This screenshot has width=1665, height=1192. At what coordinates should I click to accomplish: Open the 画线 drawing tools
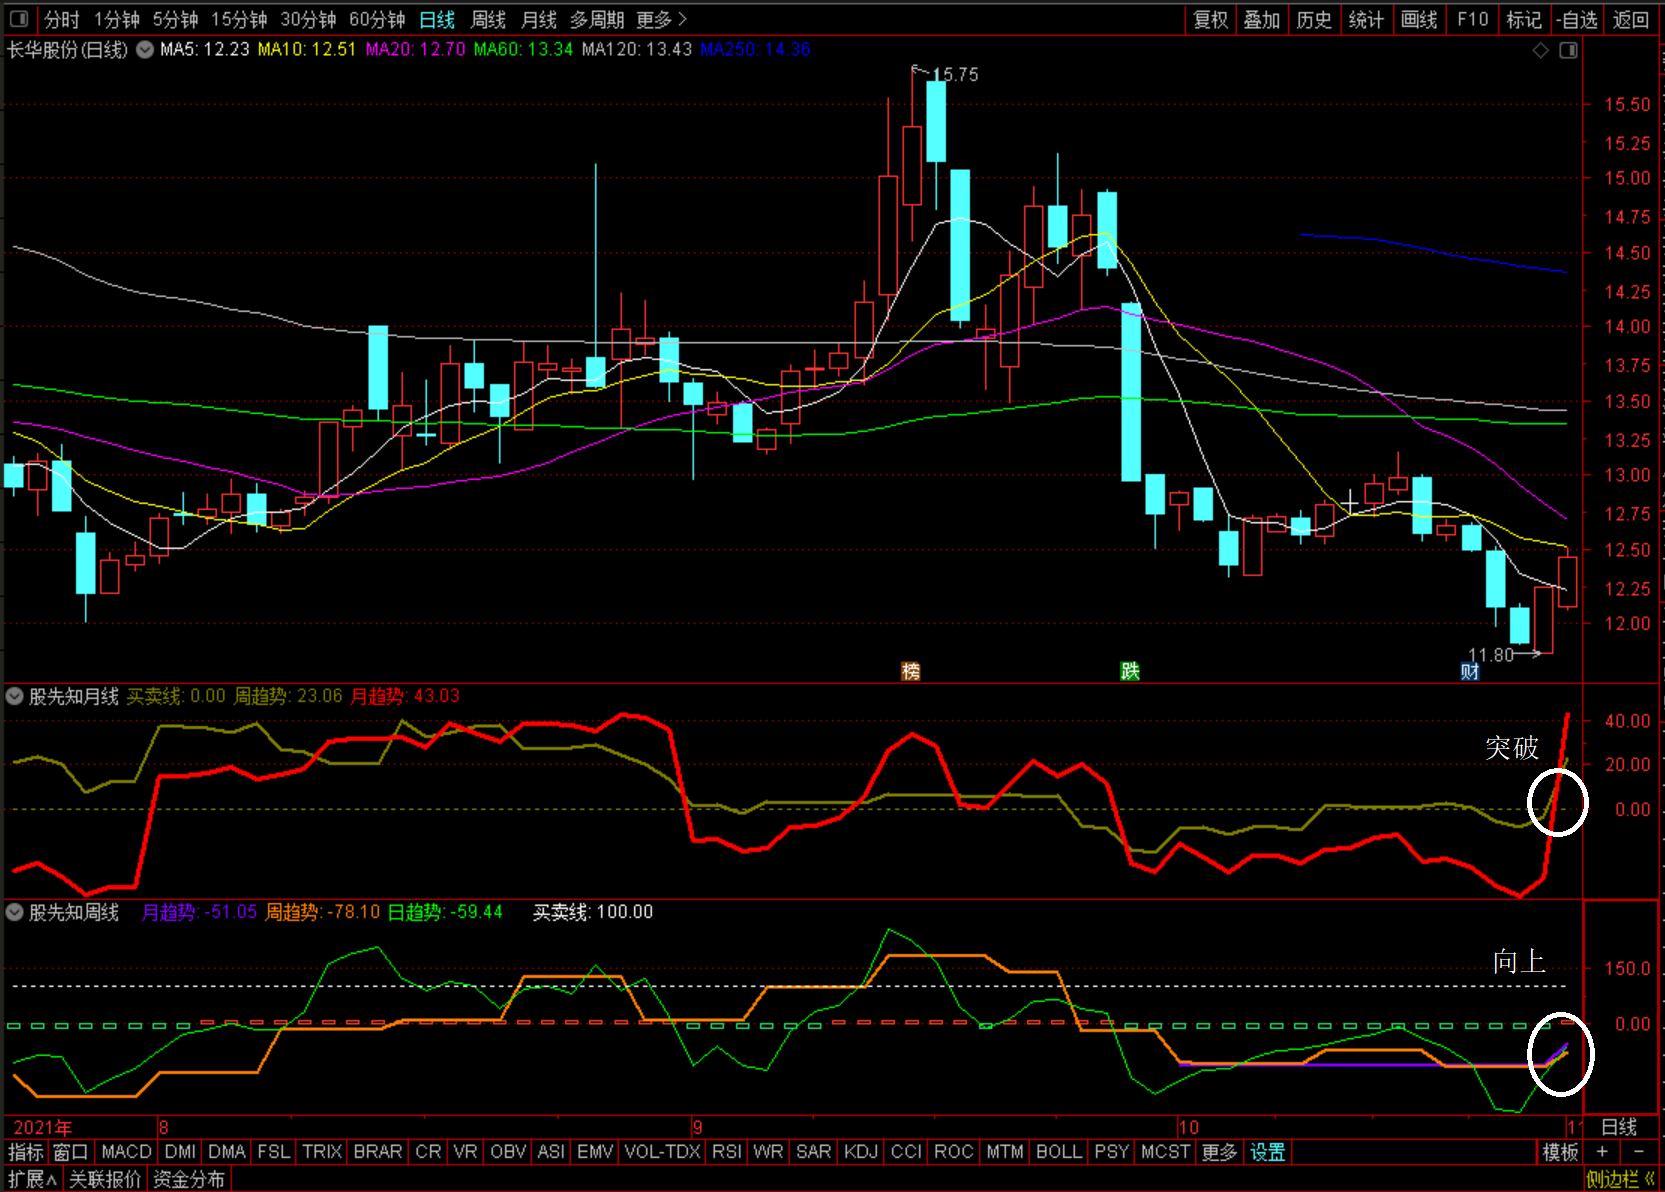[1419, 20]
